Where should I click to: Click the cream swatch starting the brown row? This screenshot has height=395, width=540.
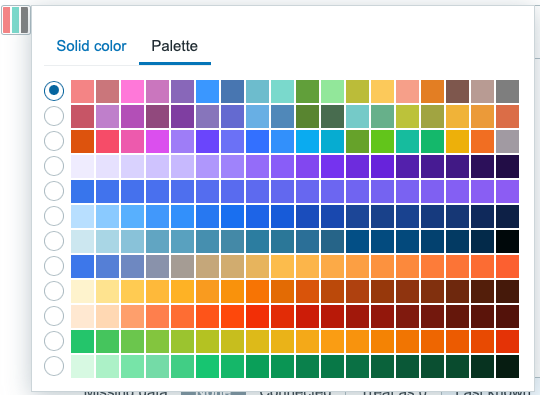(x=82, y=291)
